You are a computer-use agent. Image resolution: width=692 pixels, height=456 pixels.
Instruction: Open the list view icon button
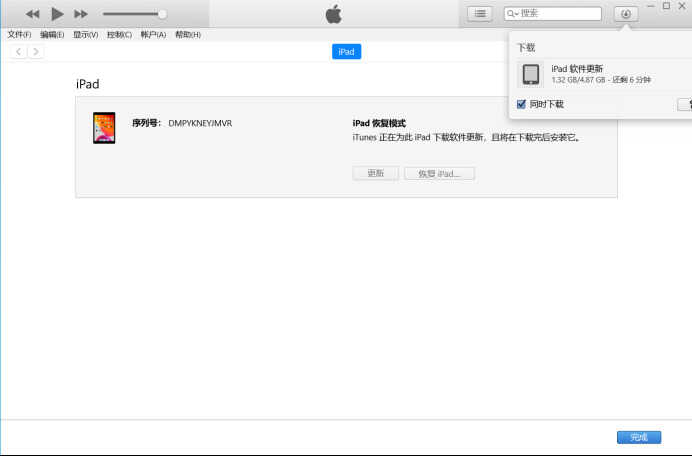click(x=480, y=14)
